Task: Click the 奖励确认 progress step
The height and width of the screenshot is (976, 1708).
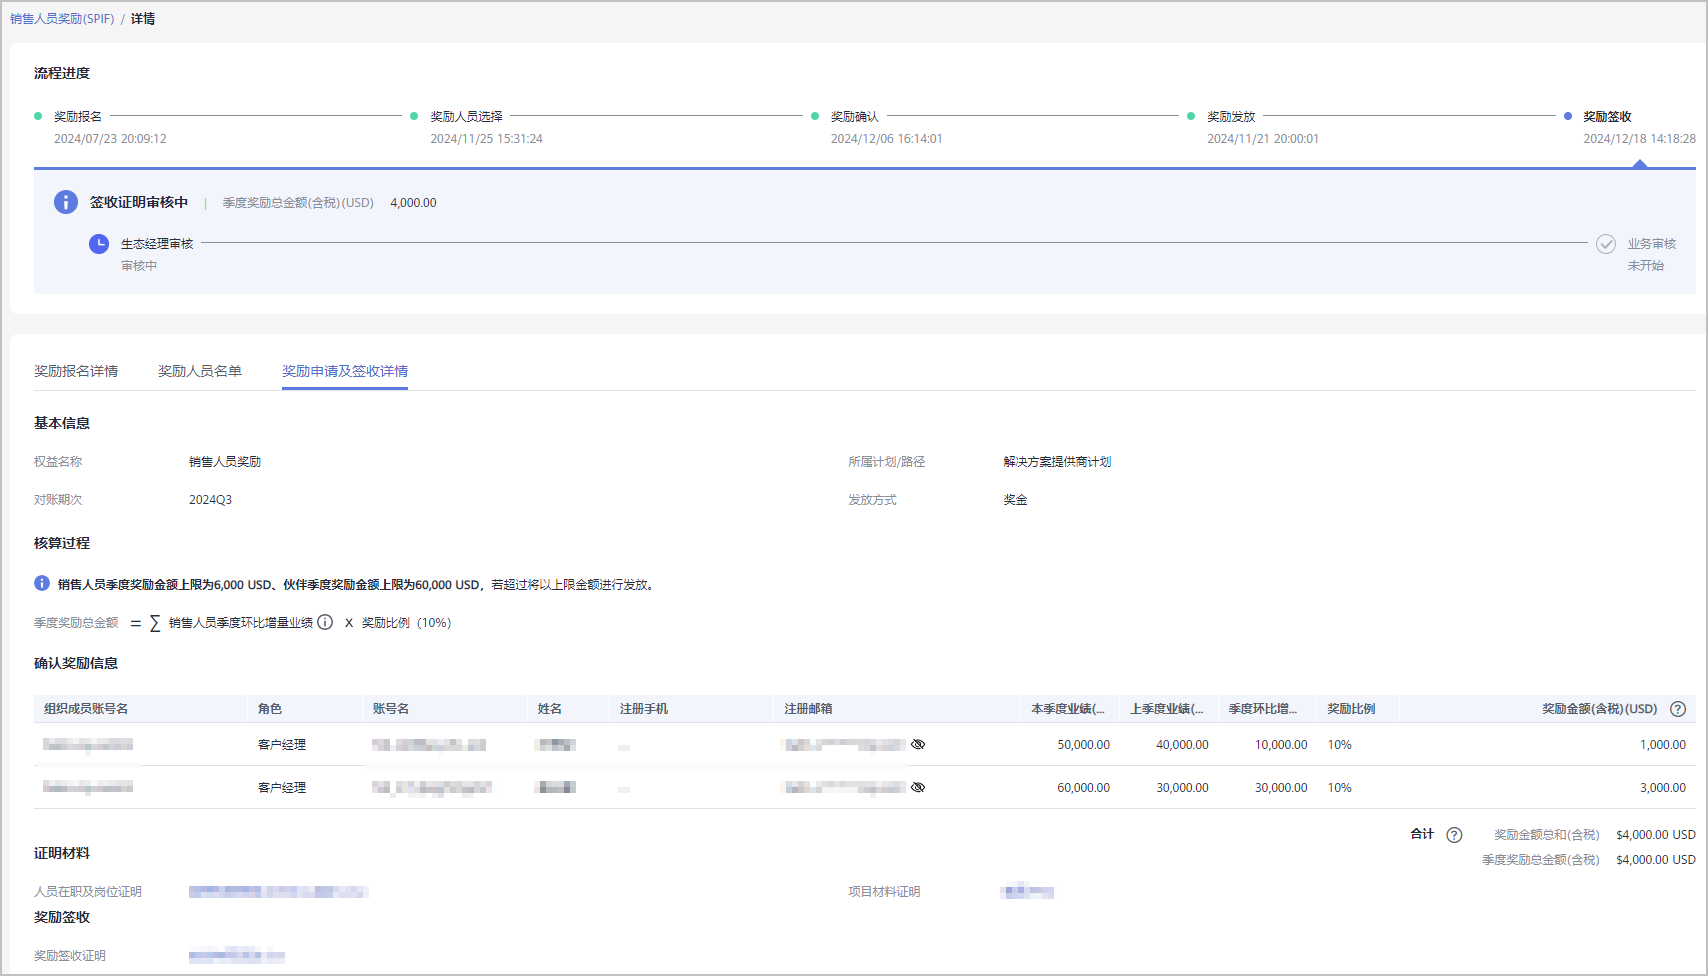Action: point(854,116)
